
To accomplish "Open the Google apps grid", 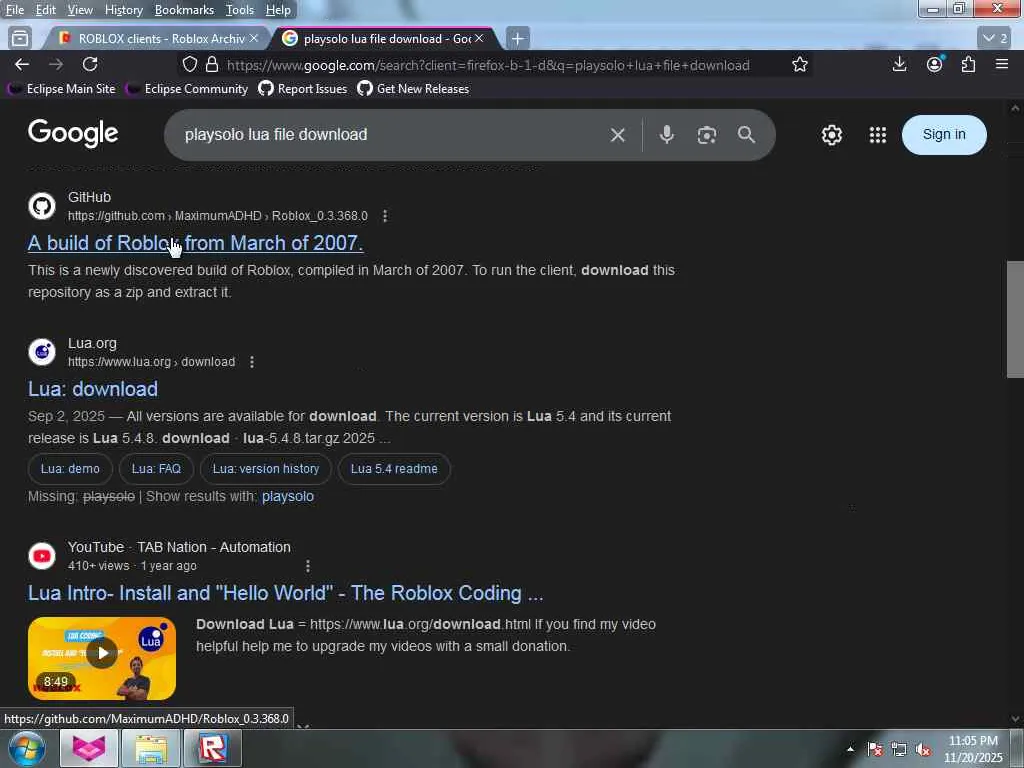I will point(878,135).
